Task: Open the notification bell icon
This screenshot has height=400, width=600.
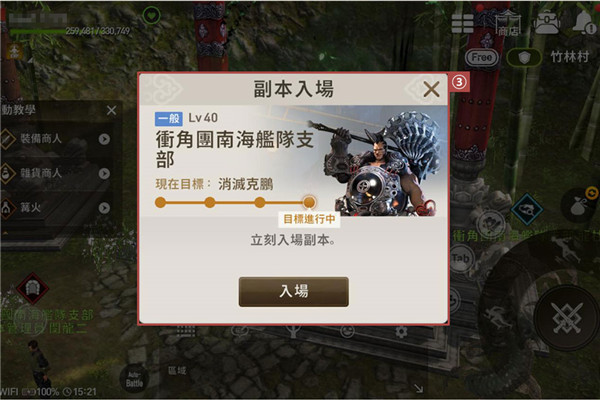Action: pos(585,22)
